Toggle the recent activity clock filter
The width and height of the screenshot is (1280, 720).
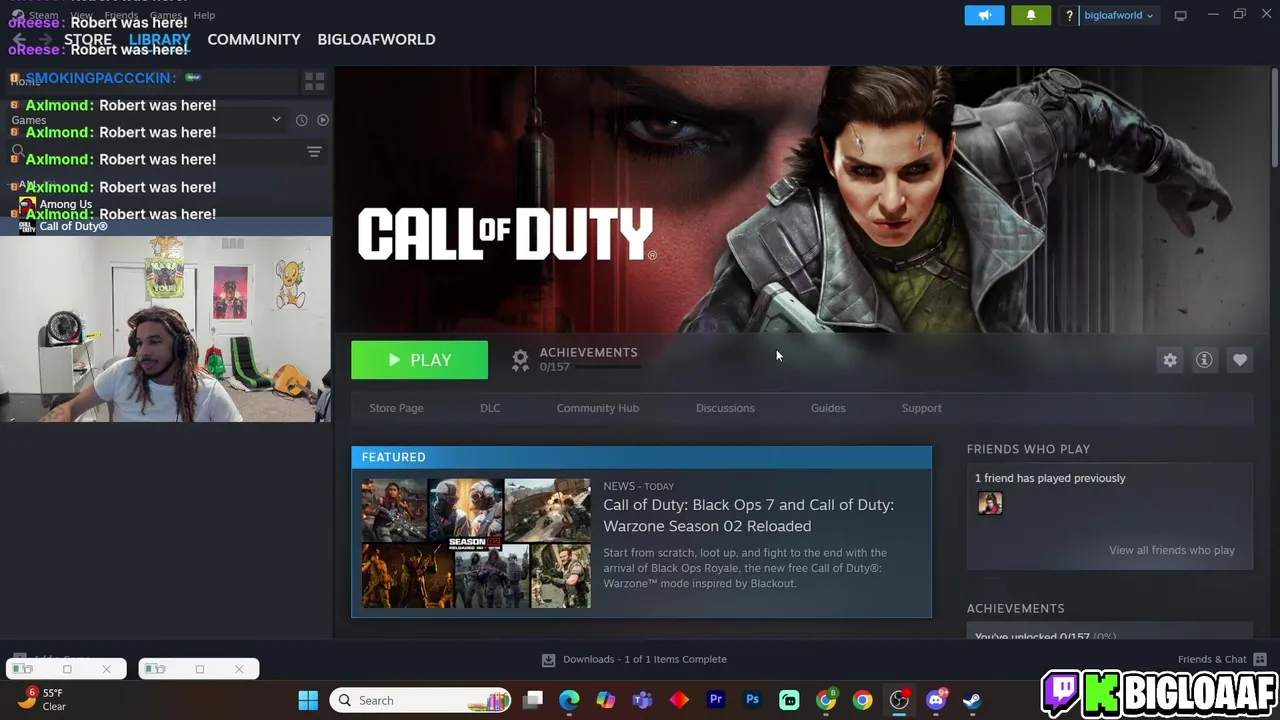[301, 120]
